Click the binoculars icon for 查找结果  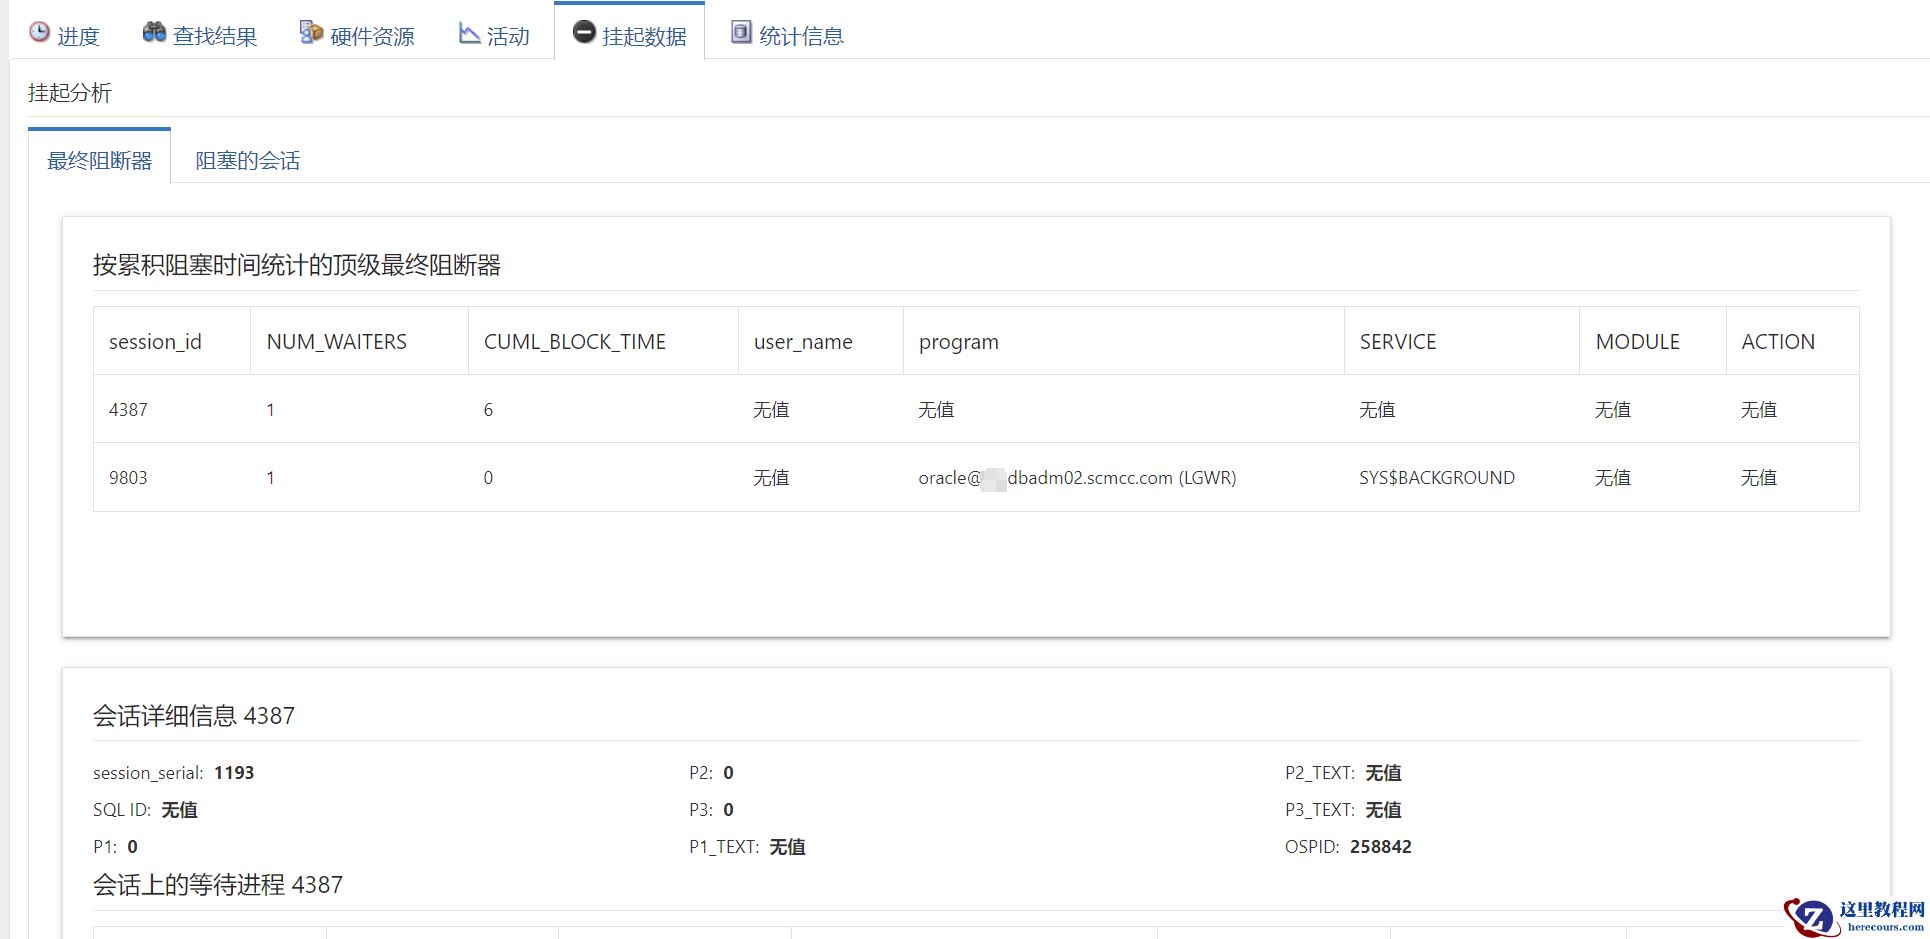(154, 32)
